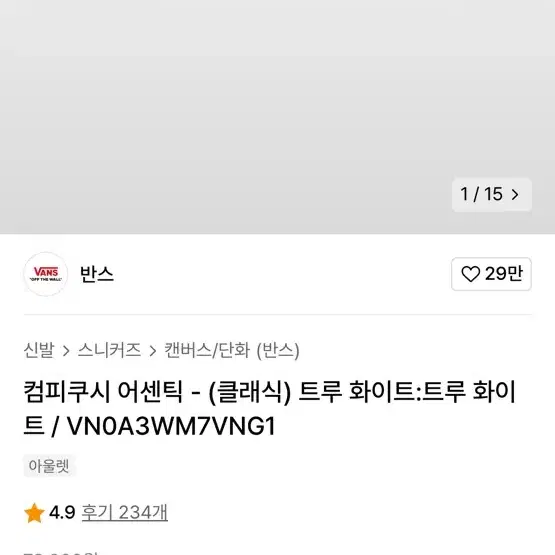Tap the heart icon to like the product
Viewport: 555px width, 555px height.
coord(470,274)
